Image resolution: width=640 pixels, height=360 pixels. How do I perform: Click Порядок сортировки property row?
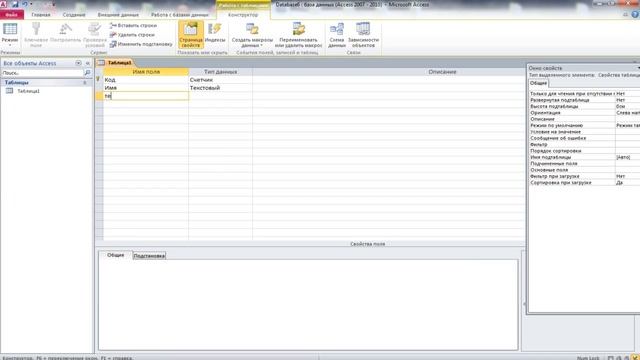point(584,151)
